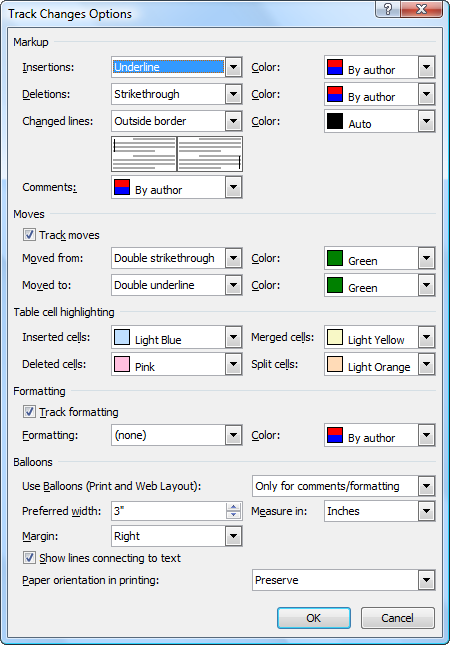The height and width of the screenshot is (645, 450).
Task: Click the Preferred width up spinner arrow
Action: click(233, 507)
